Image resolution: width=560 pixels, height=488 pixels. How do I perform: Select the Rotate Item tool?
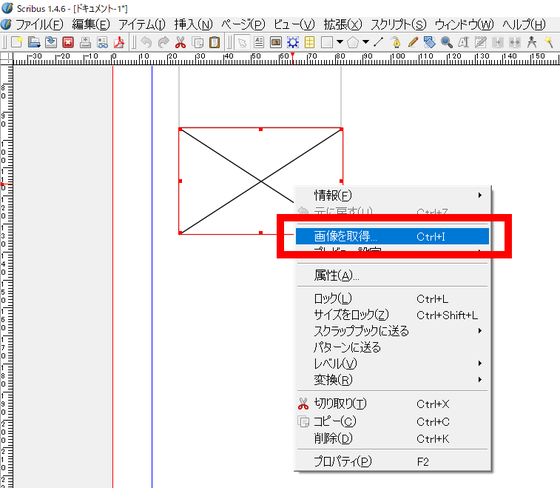click(429, 43)
